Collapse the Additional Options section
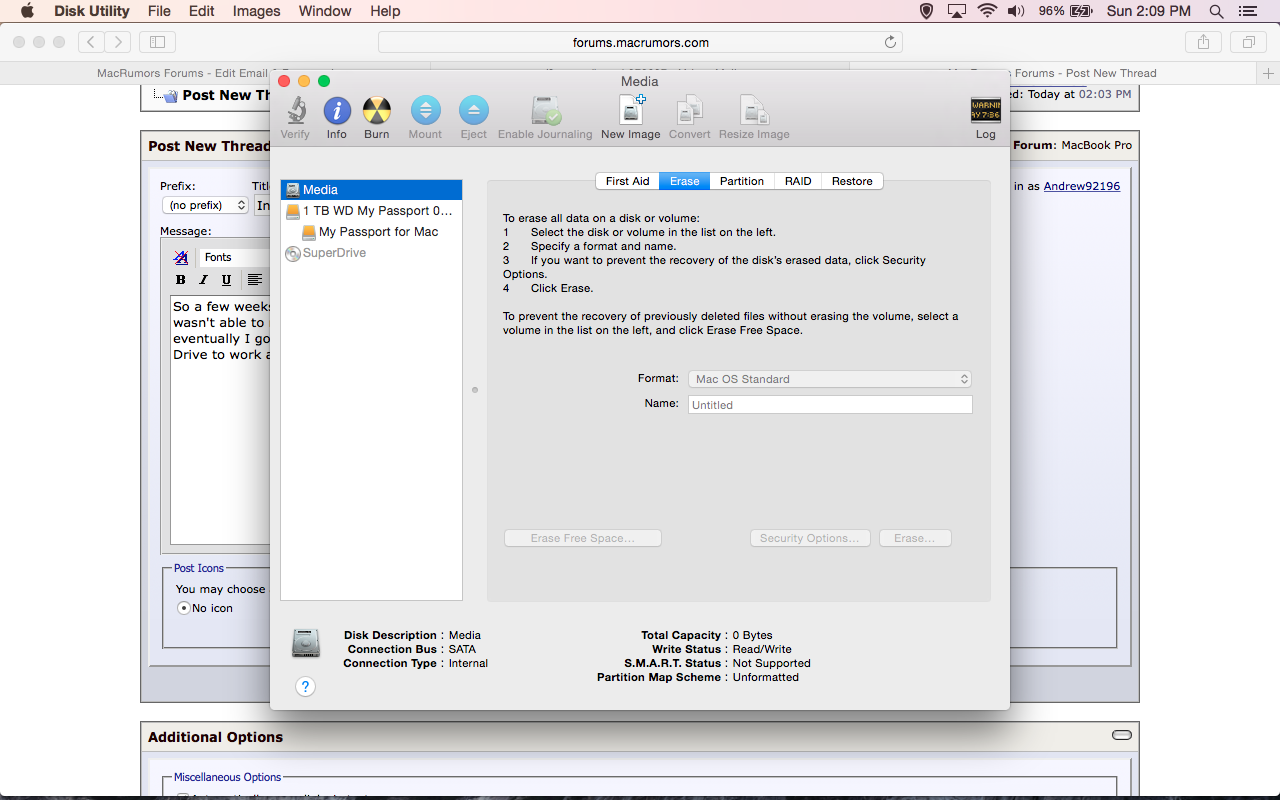 click(1122, 735)
